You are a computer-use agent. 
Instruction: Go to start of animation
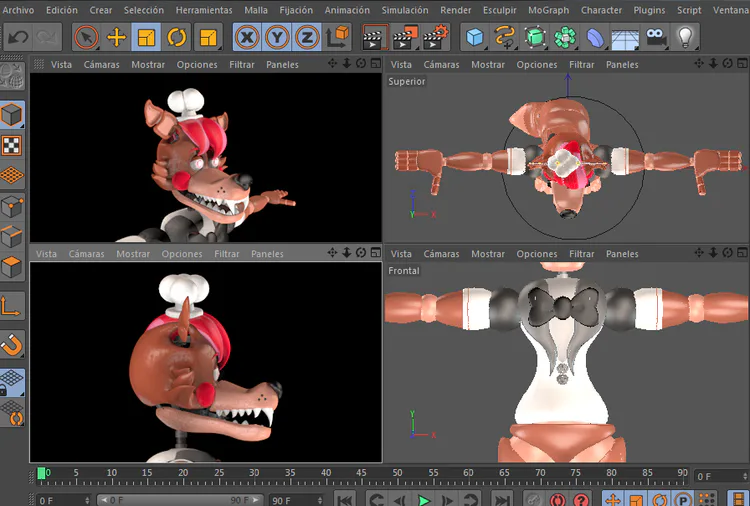[345, 500]
